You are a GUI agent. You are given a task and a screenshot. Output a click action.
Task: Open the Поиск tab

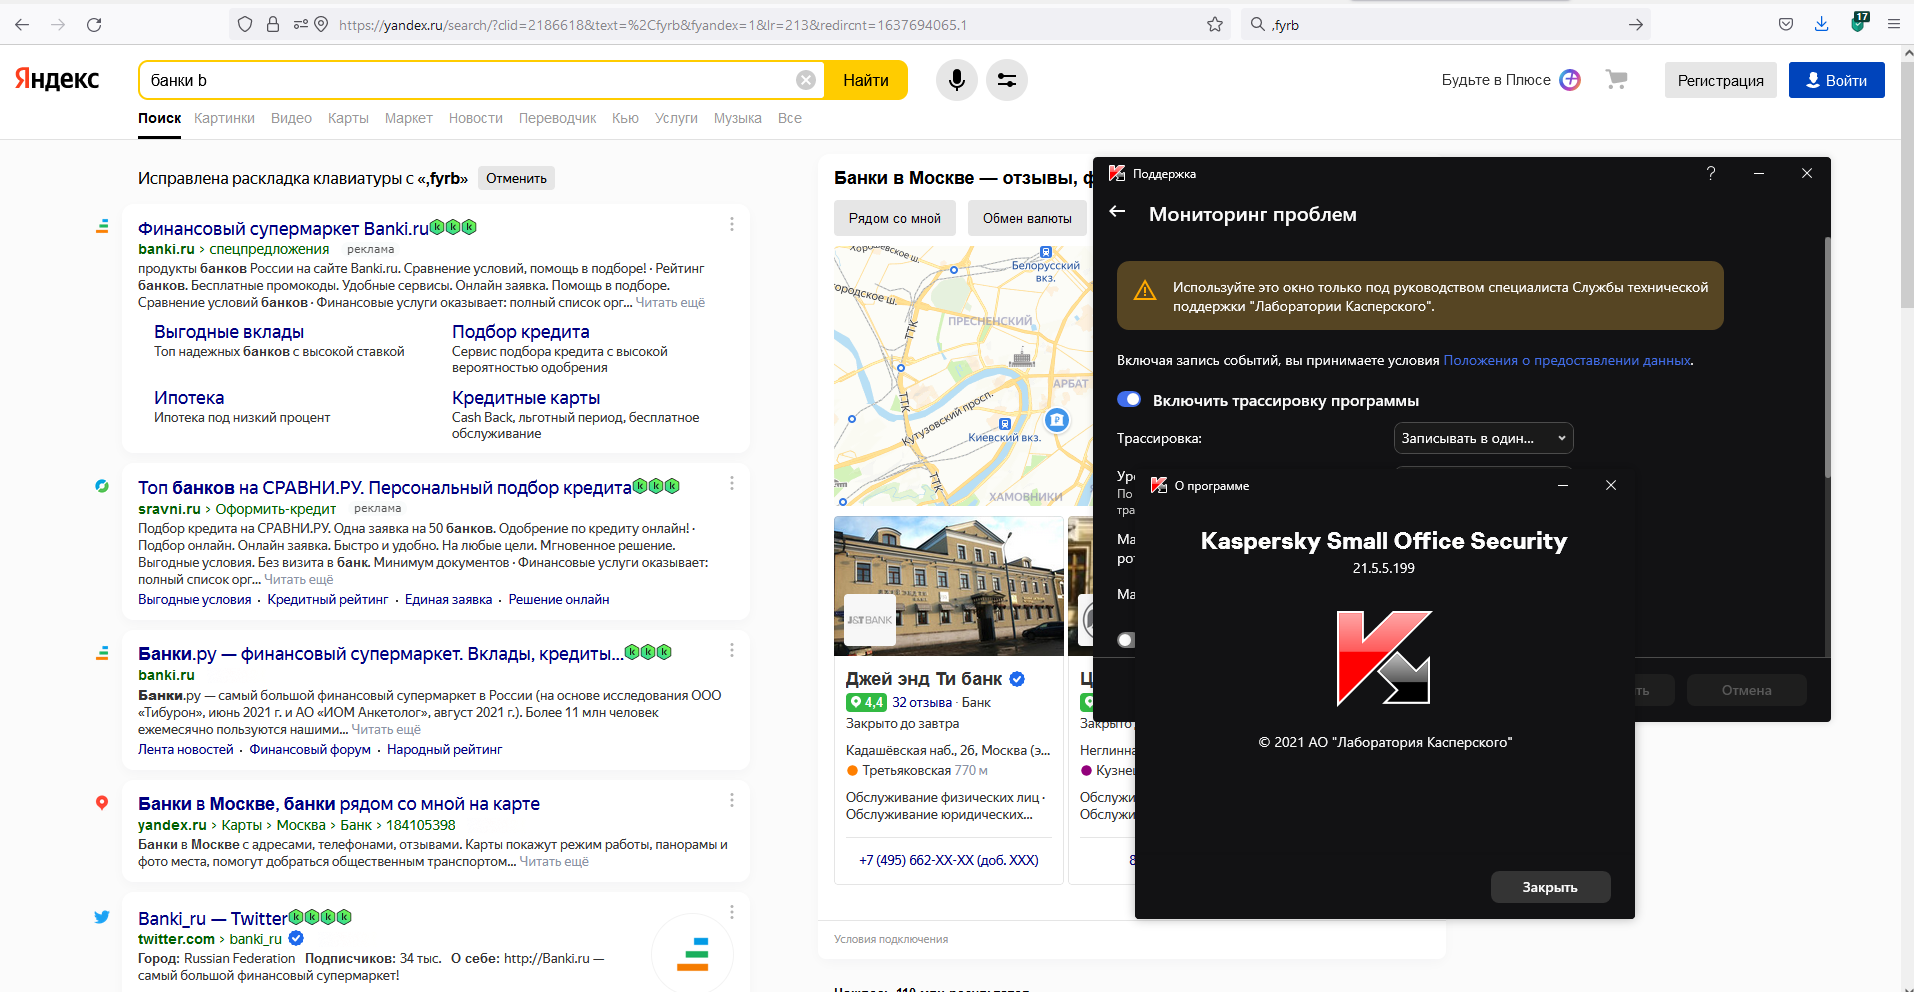pyautogui.click(x=159, y=118)
